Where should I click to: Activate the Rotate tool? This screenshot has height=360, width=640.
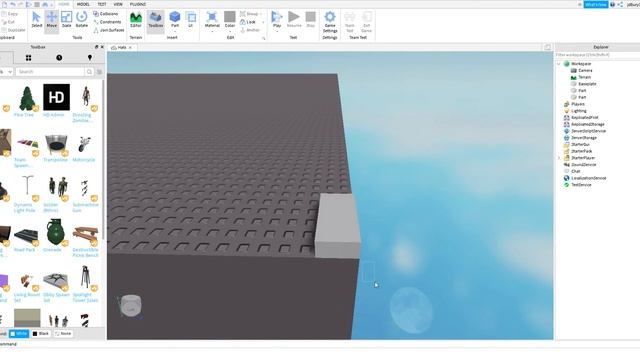point(82,20)
